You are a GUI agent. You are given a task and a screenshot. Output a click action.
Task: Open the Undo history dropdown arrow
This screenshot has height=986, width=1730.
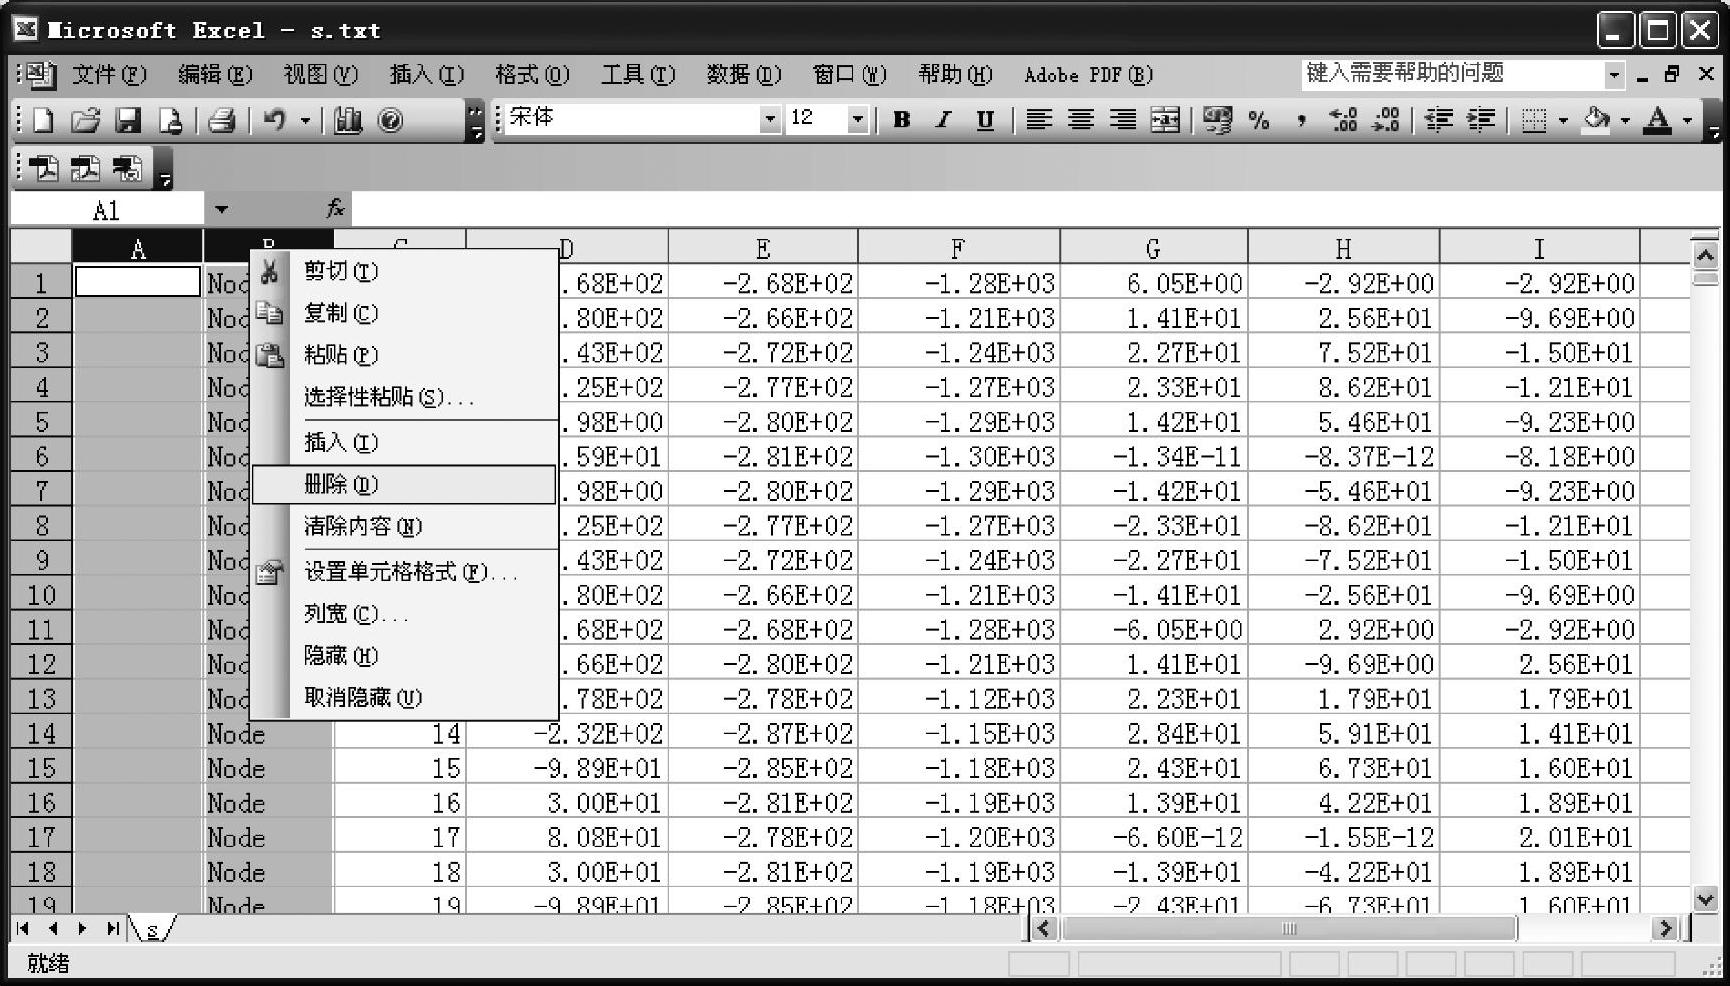tap(305, 120)
